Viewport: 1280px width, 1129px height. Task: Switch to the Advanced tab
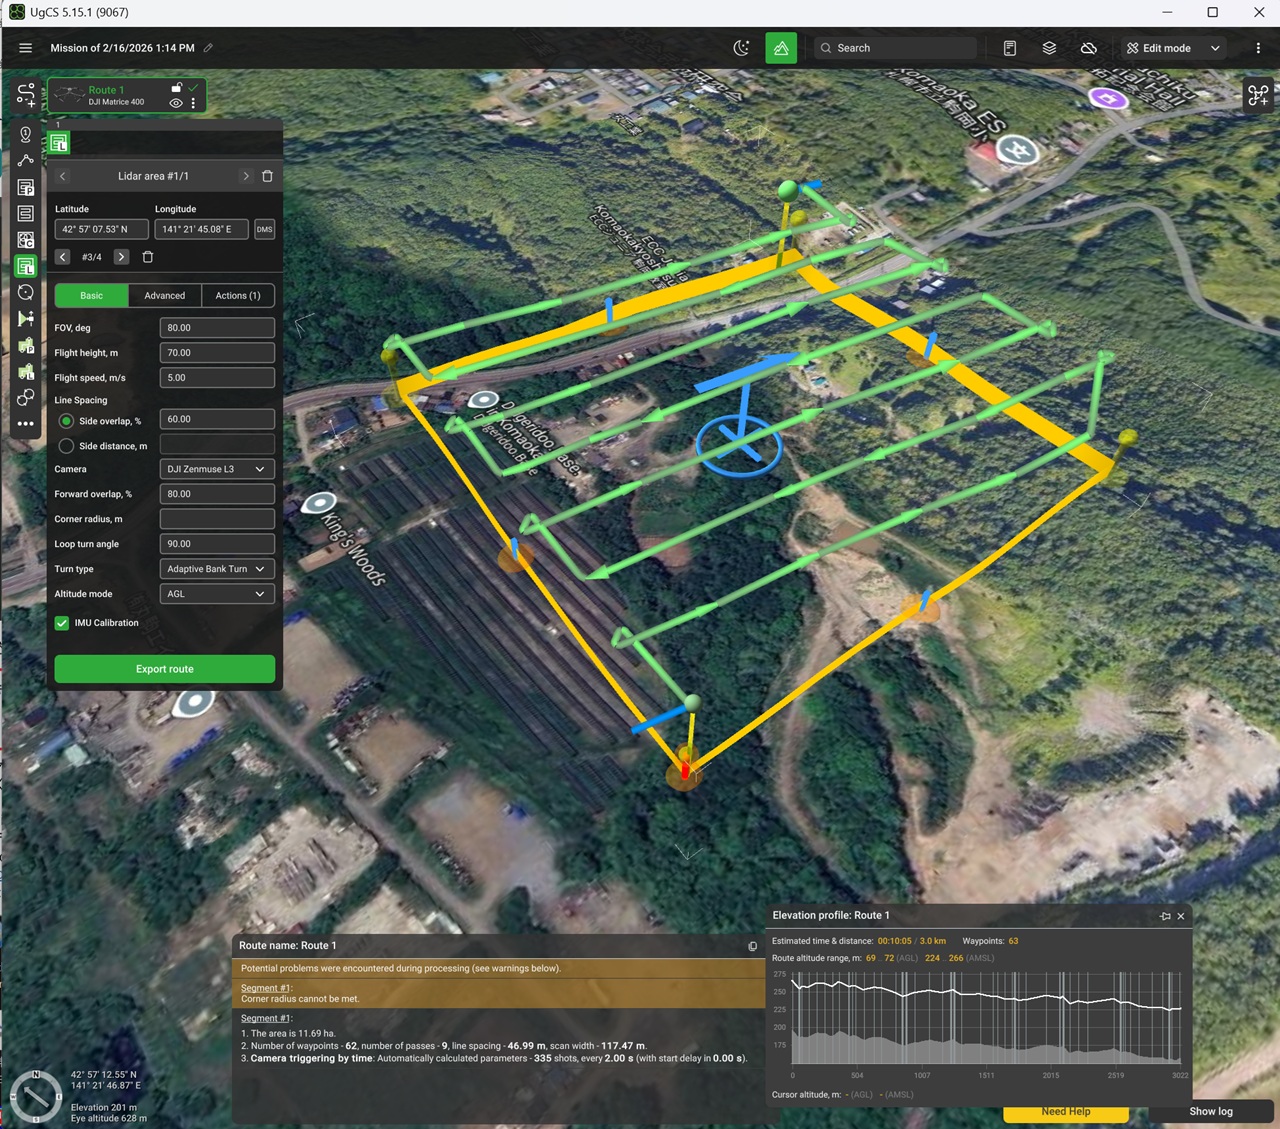(164, 296)
